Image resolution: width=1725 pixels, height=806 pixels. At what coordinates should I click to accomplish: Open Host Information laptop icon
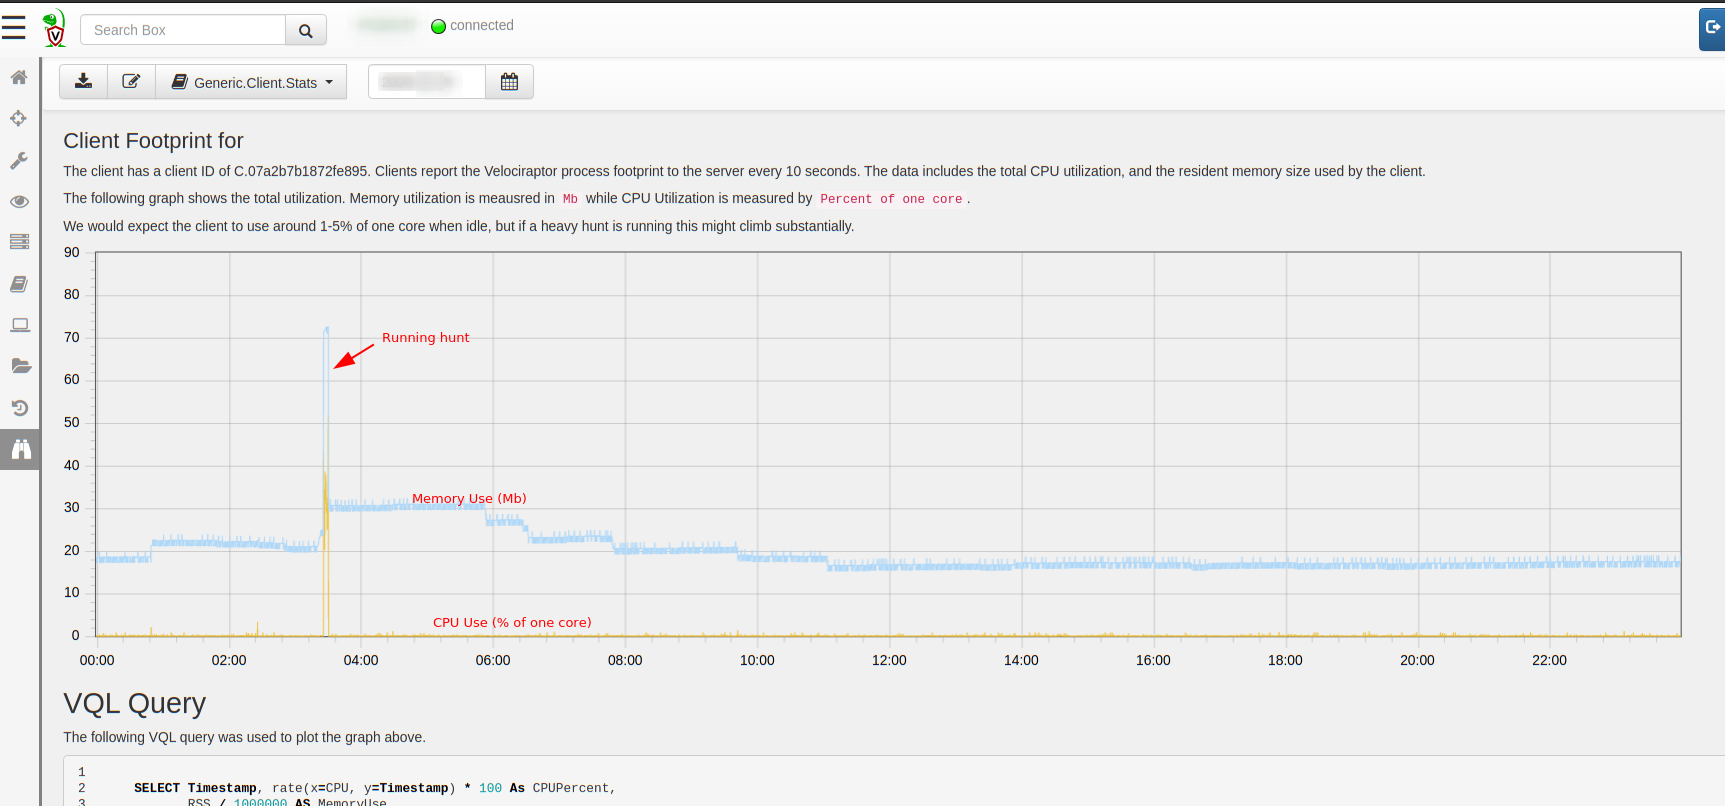tap(19, 325)
